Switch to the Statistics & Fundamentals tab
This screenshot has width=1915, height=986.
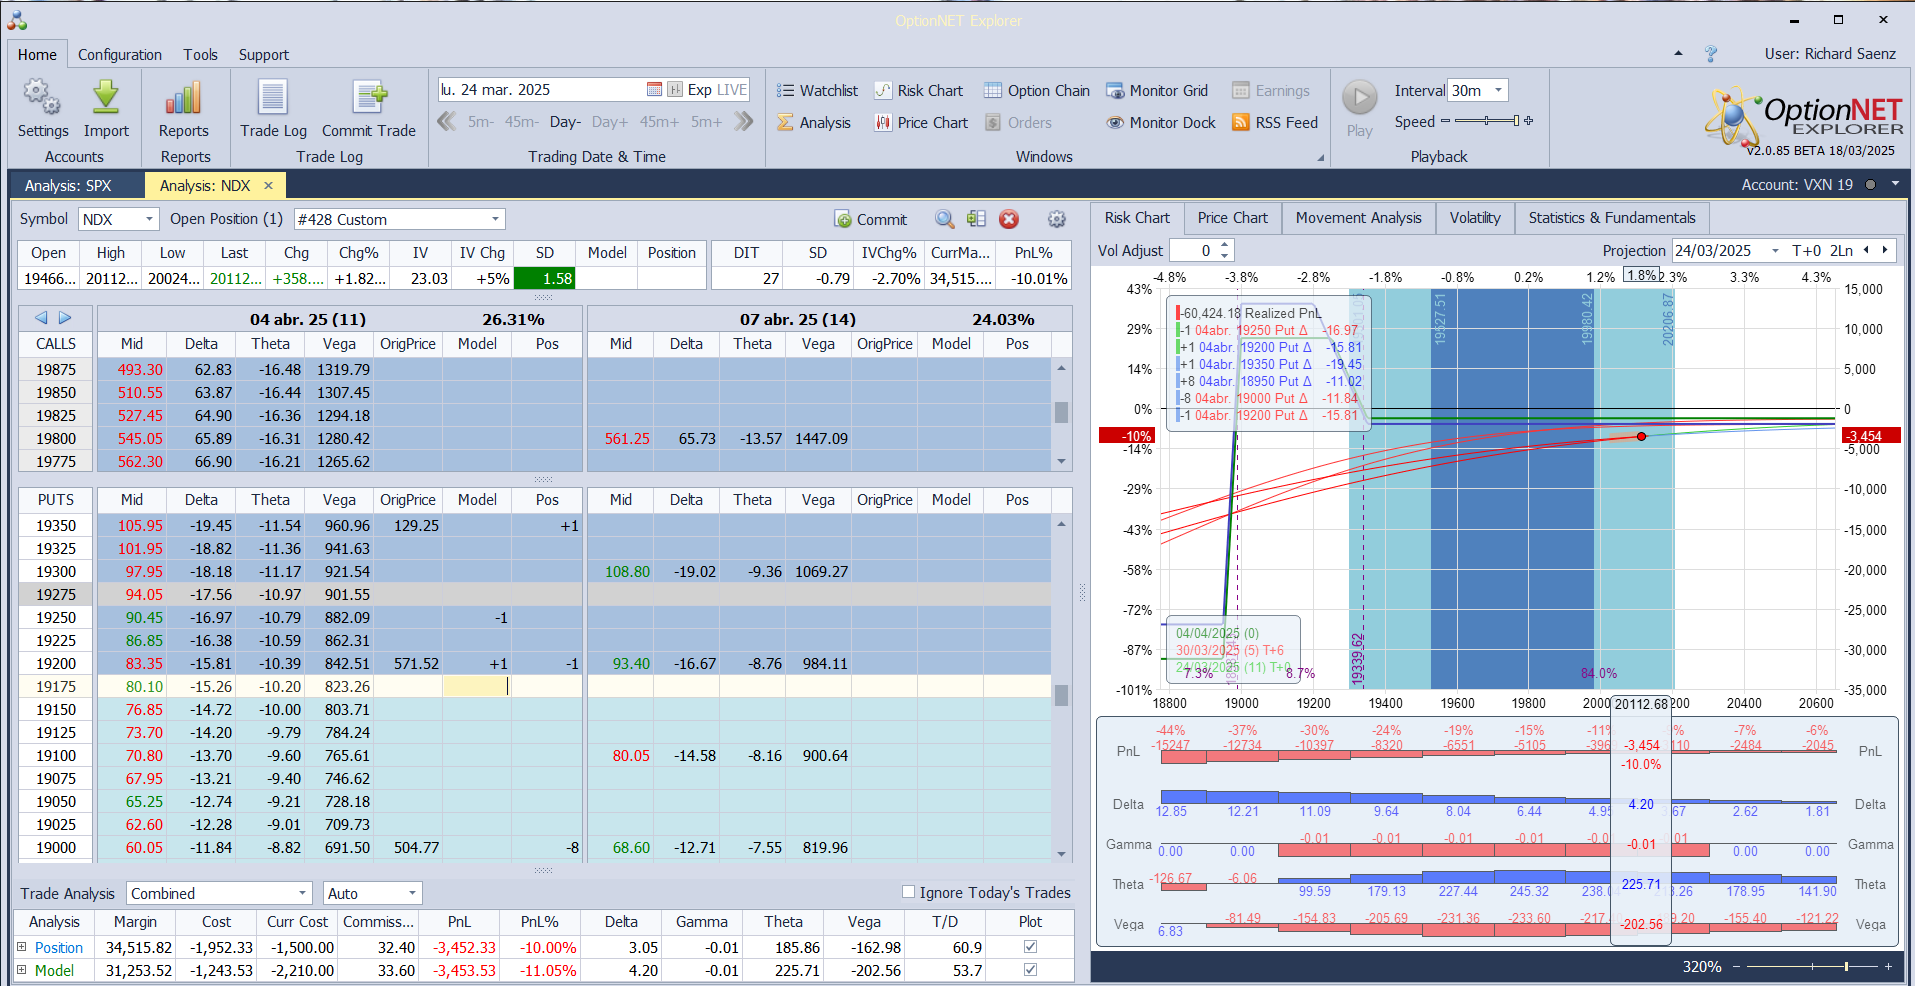(x=1612, y=217)
